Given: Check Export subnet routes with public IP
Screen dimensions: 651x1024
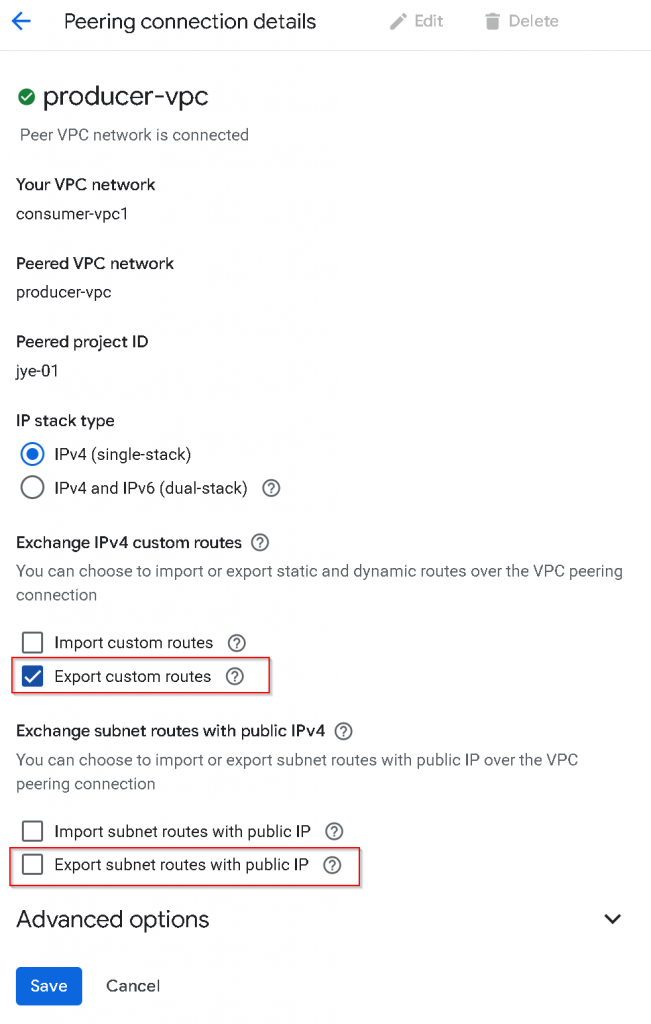Looking at the screenshot, I should [33, 865].
